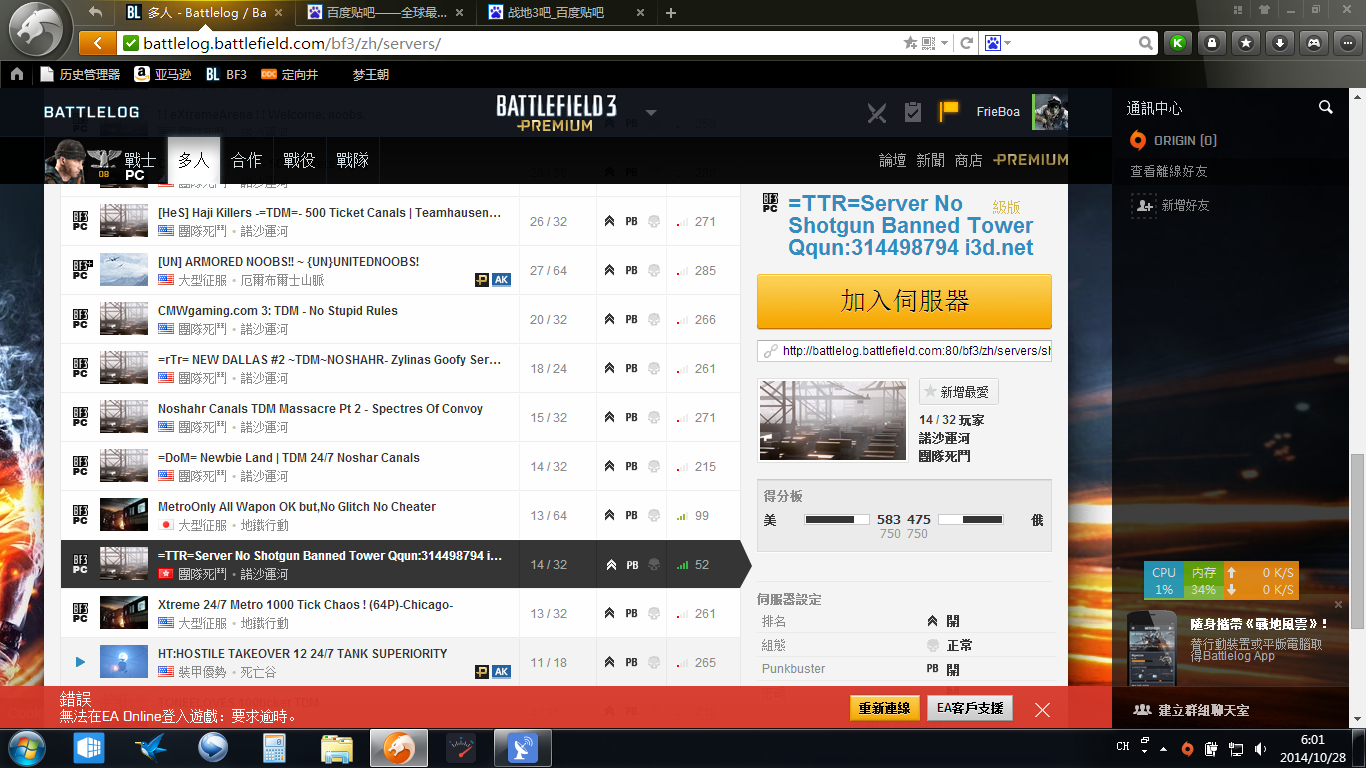Click the browser address bar URL
Viewport: 1366px width, 768px height.
tap(292, 43)
